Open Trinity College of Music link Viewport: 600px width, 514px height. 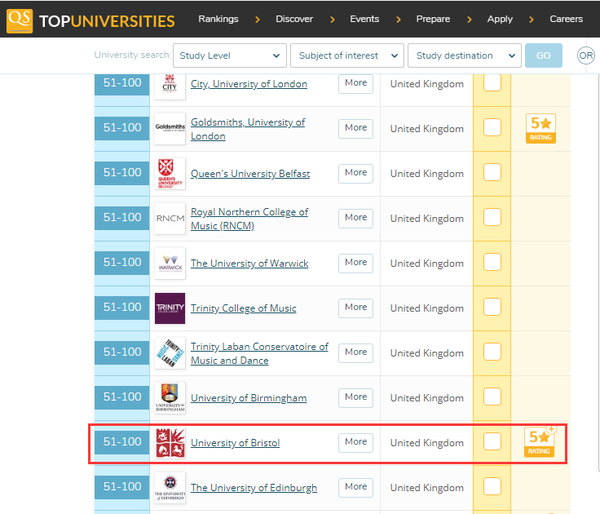pos(243,308)
